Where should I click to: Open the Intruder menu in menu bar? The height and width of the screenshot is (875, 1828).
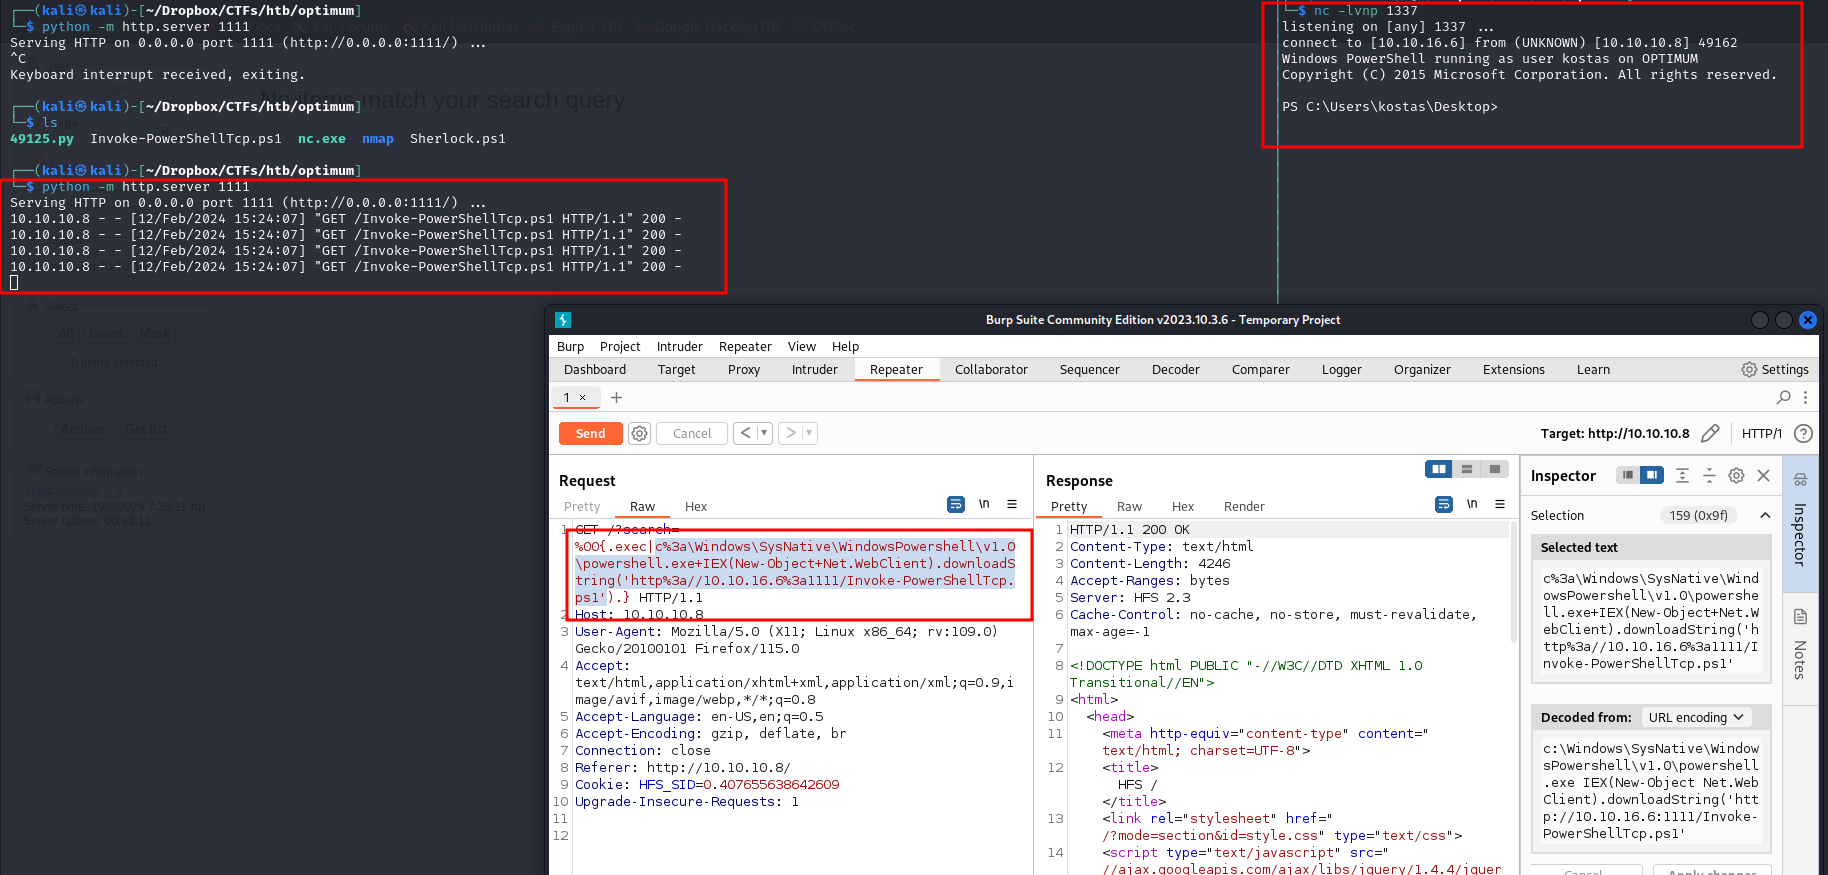click(680, 346)
